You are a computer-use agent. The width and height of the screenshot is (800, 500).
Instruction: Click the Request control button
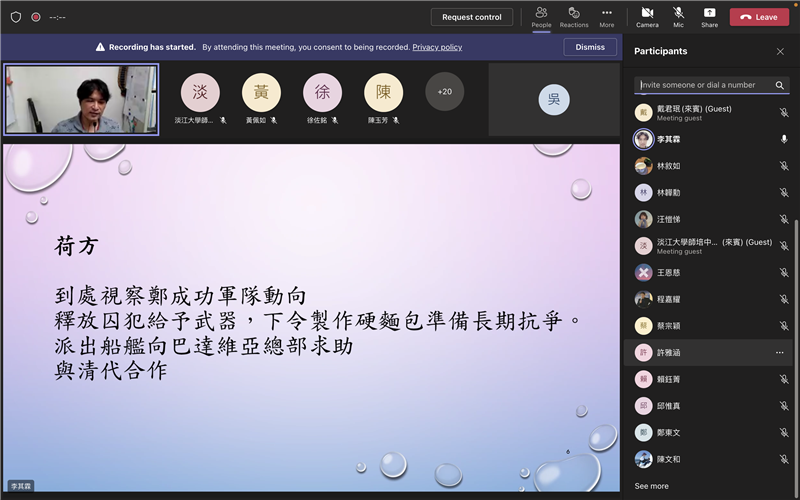[x=472, y=17]
